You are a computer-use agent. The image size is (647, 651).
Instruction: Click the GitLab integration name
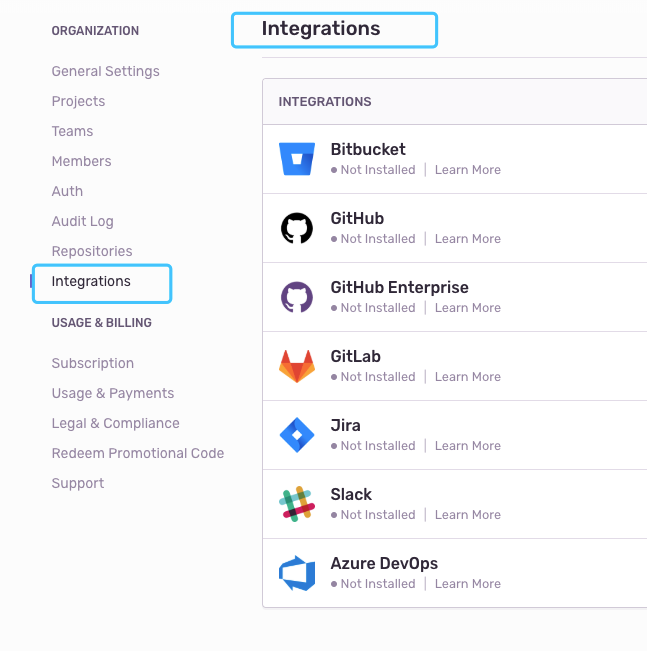(x=355, y=356)
